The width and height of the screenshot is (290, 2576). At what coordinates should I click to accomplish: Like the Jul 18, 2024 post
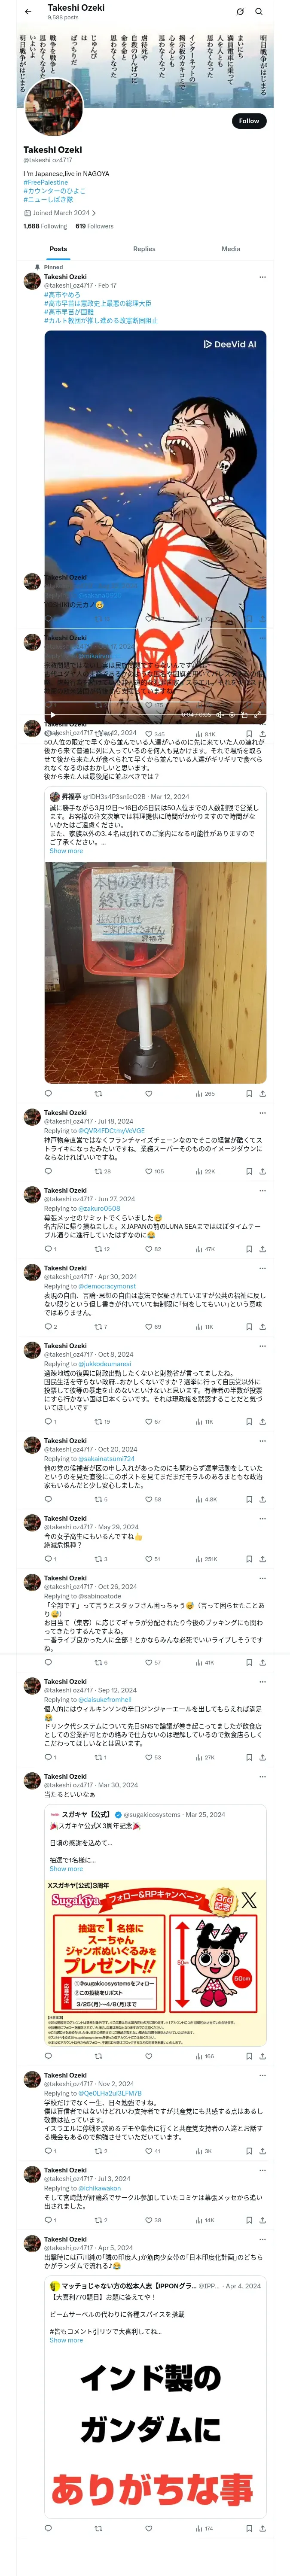(149, 1170)
